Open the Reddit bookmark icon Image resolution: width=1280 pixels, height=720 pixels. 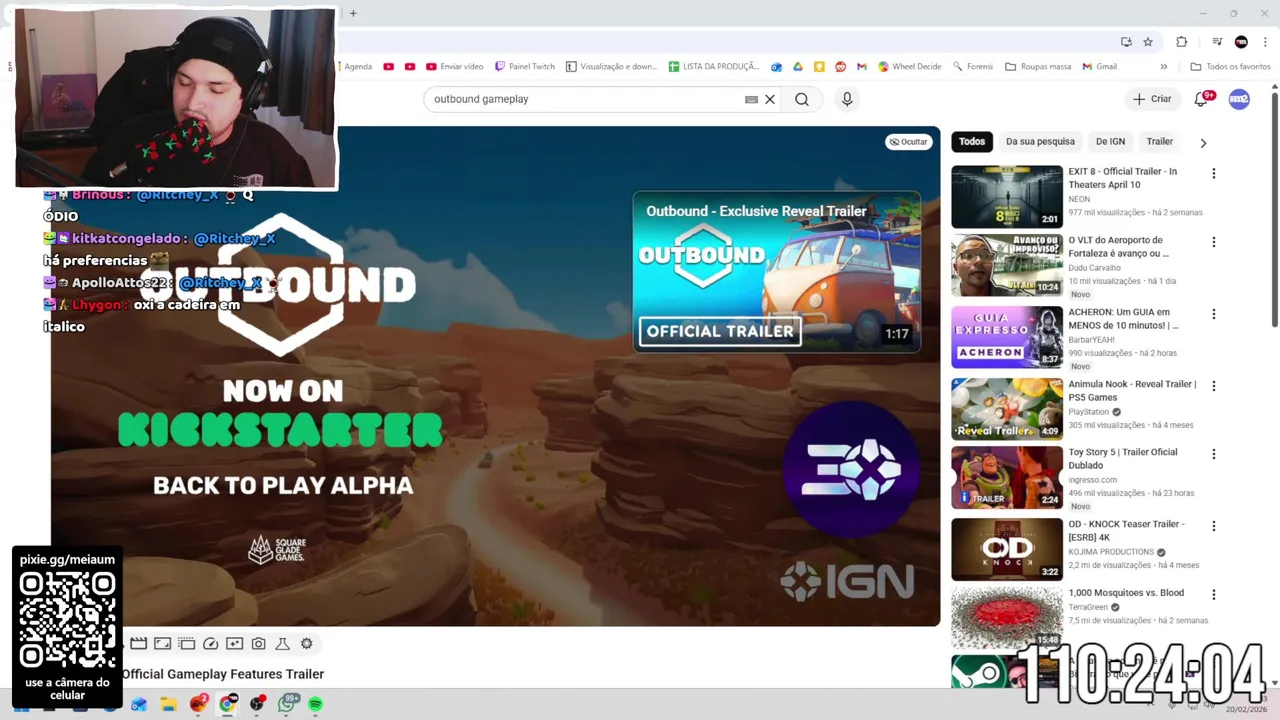(840, 67)
